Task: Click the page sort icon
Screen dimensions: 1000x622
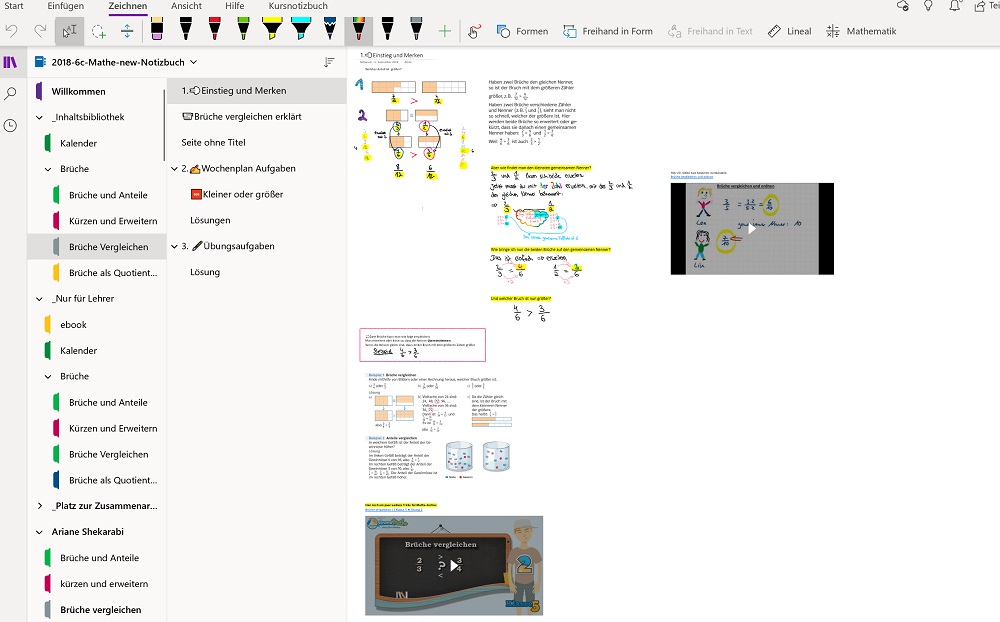Action: (329, 62)
